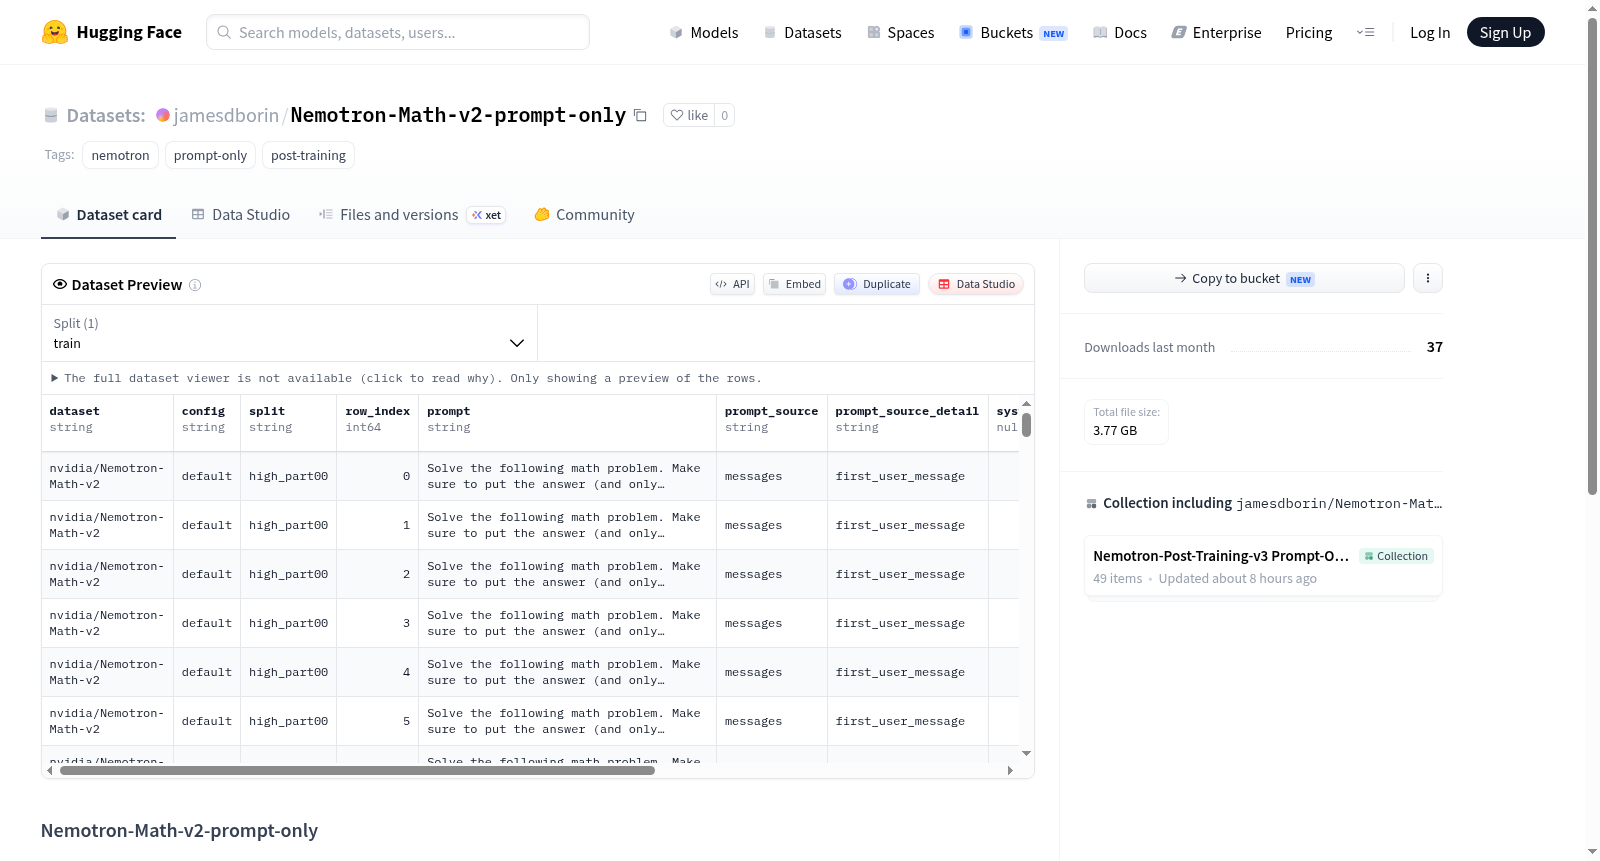1600x861 pixels.
Task: Click the xet badge on Files tab
Action: 487,215
